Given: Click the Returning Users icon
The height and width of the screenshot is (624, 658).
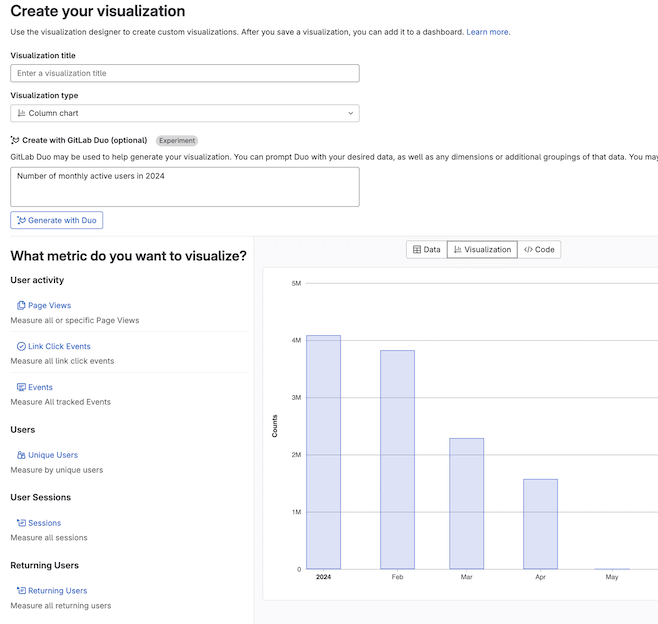Looking at the screenshot, I should click(x=21, y=590).
